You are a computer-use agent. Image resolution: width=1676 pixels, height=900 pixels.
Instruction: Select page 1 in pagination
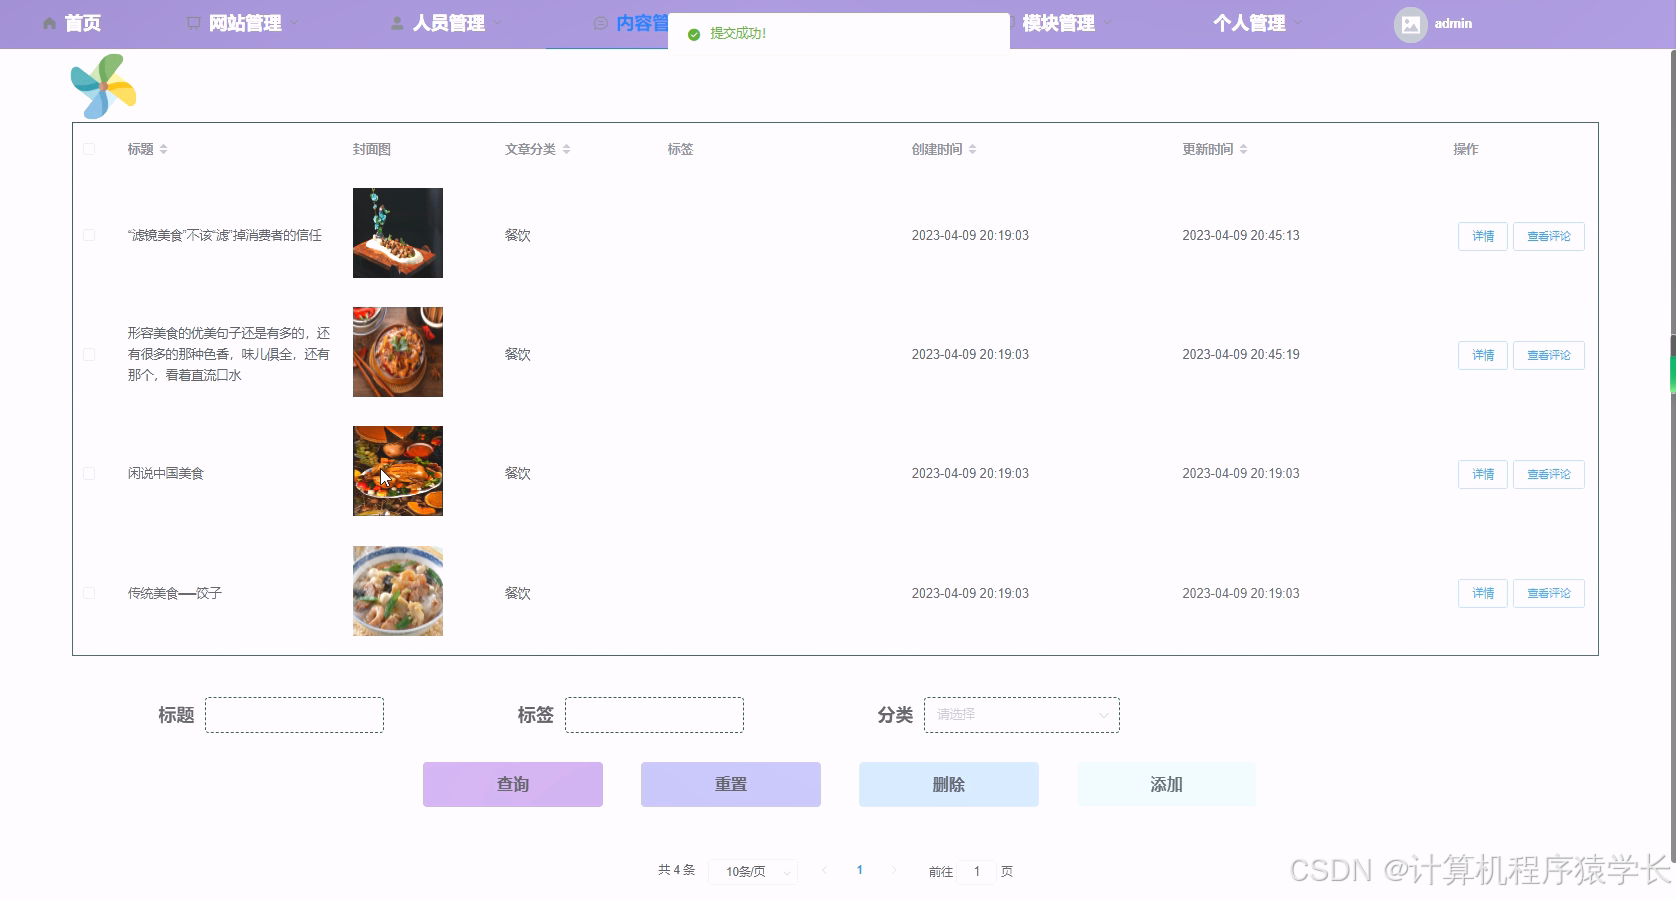coord(859,870)
